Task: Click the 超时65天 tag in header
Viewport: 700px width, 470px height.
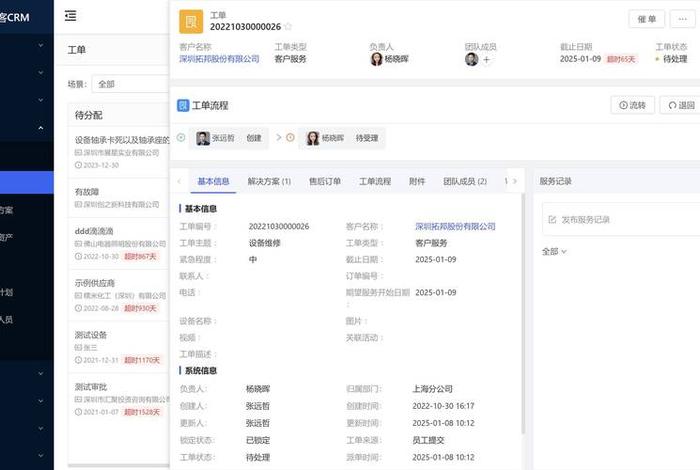Action: pyautogui.click(x=621, y=59)
